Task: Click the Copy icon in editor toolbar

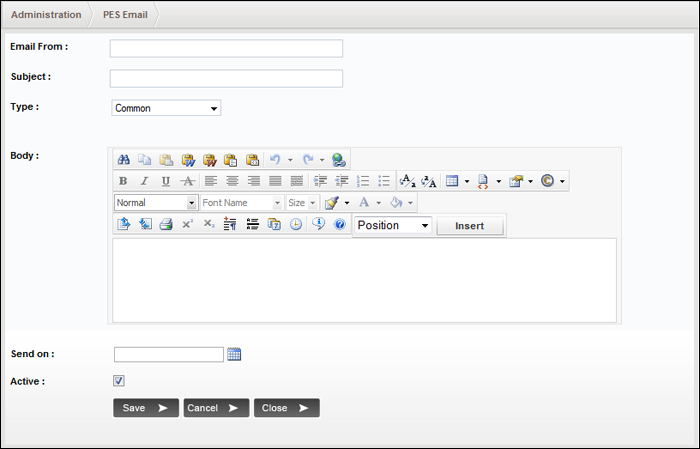Action: tap(145, 160)
